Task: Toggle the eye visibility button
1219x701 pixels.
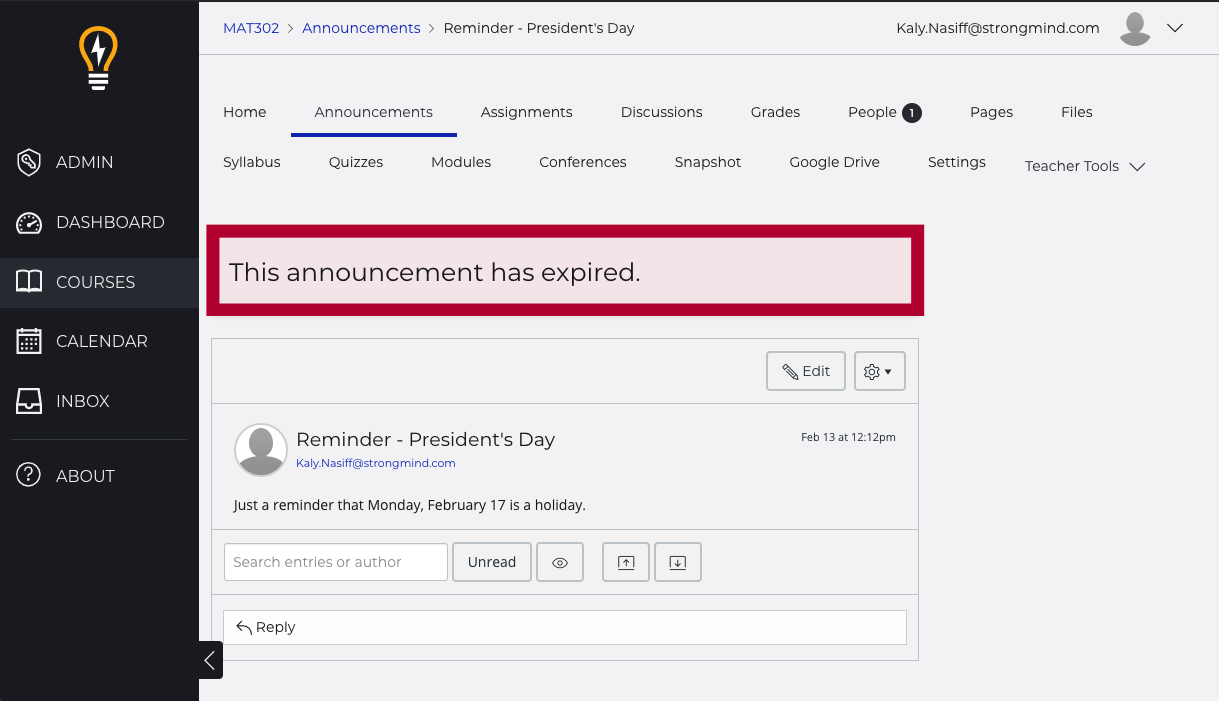Action: pyautogui.click(x=560, y=562)
